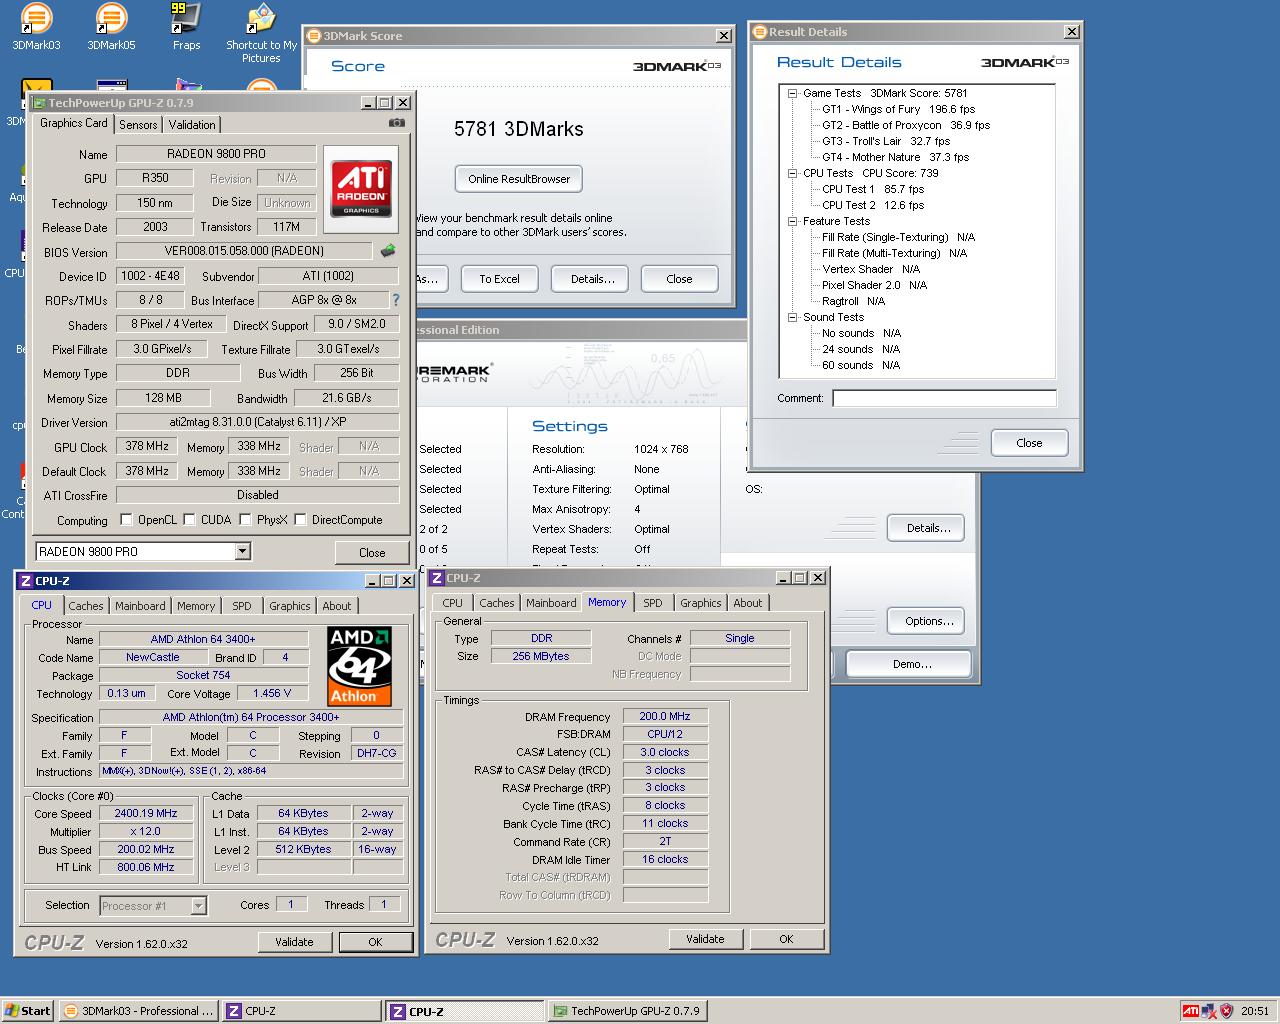Select Pixel Shader 2.0 result row
The image size is (1280, 1024).
tap(874, 285)
